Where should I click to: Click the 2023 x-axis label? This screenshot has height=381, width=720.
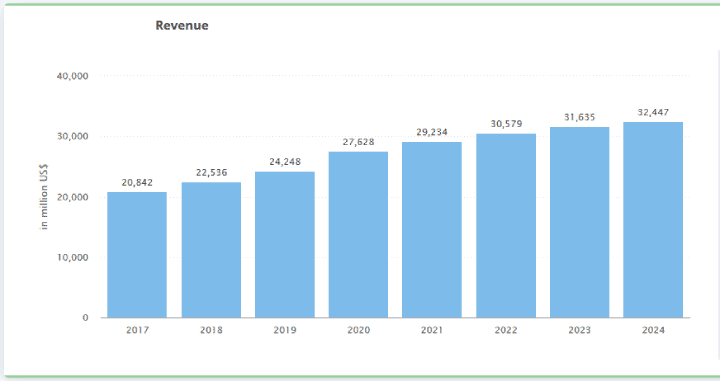pos(579,330)
